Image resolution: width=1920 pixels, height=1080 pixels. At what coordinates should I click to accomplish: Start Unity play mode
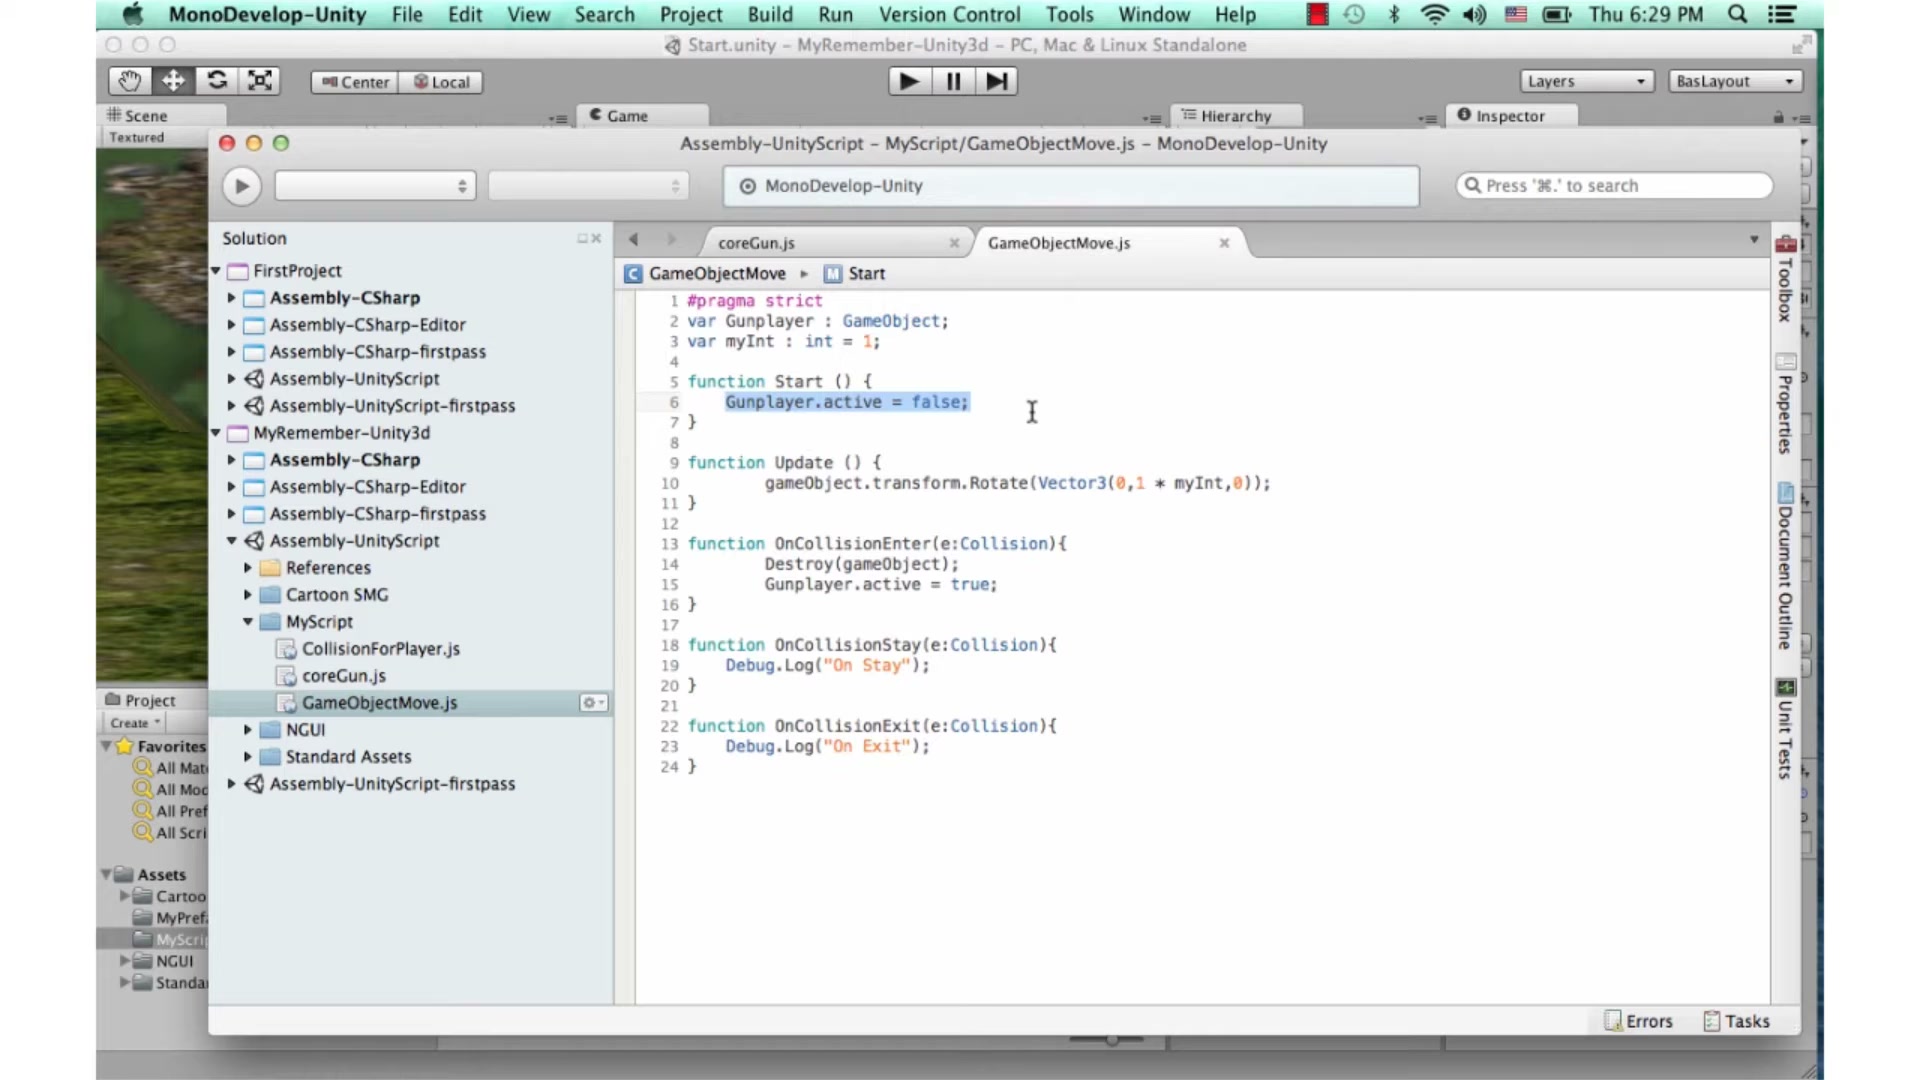click(x=909, y=81)
